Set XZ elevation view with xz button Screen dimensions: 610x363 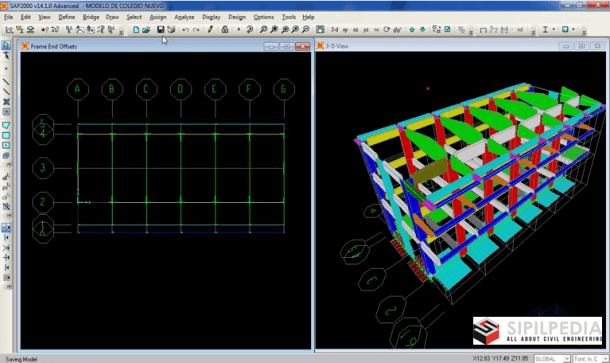(x=355, y=30)
